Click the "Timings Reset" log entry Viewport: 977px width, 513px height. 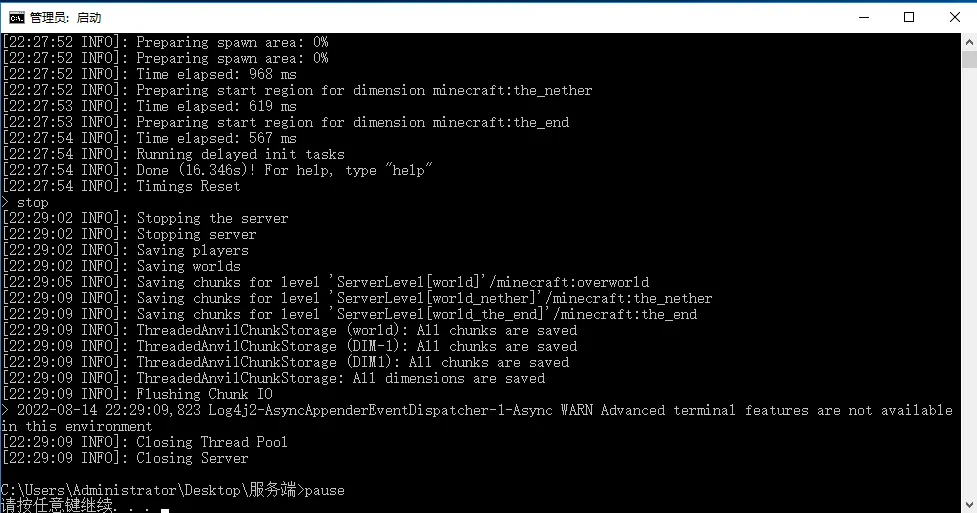point(188,187)
